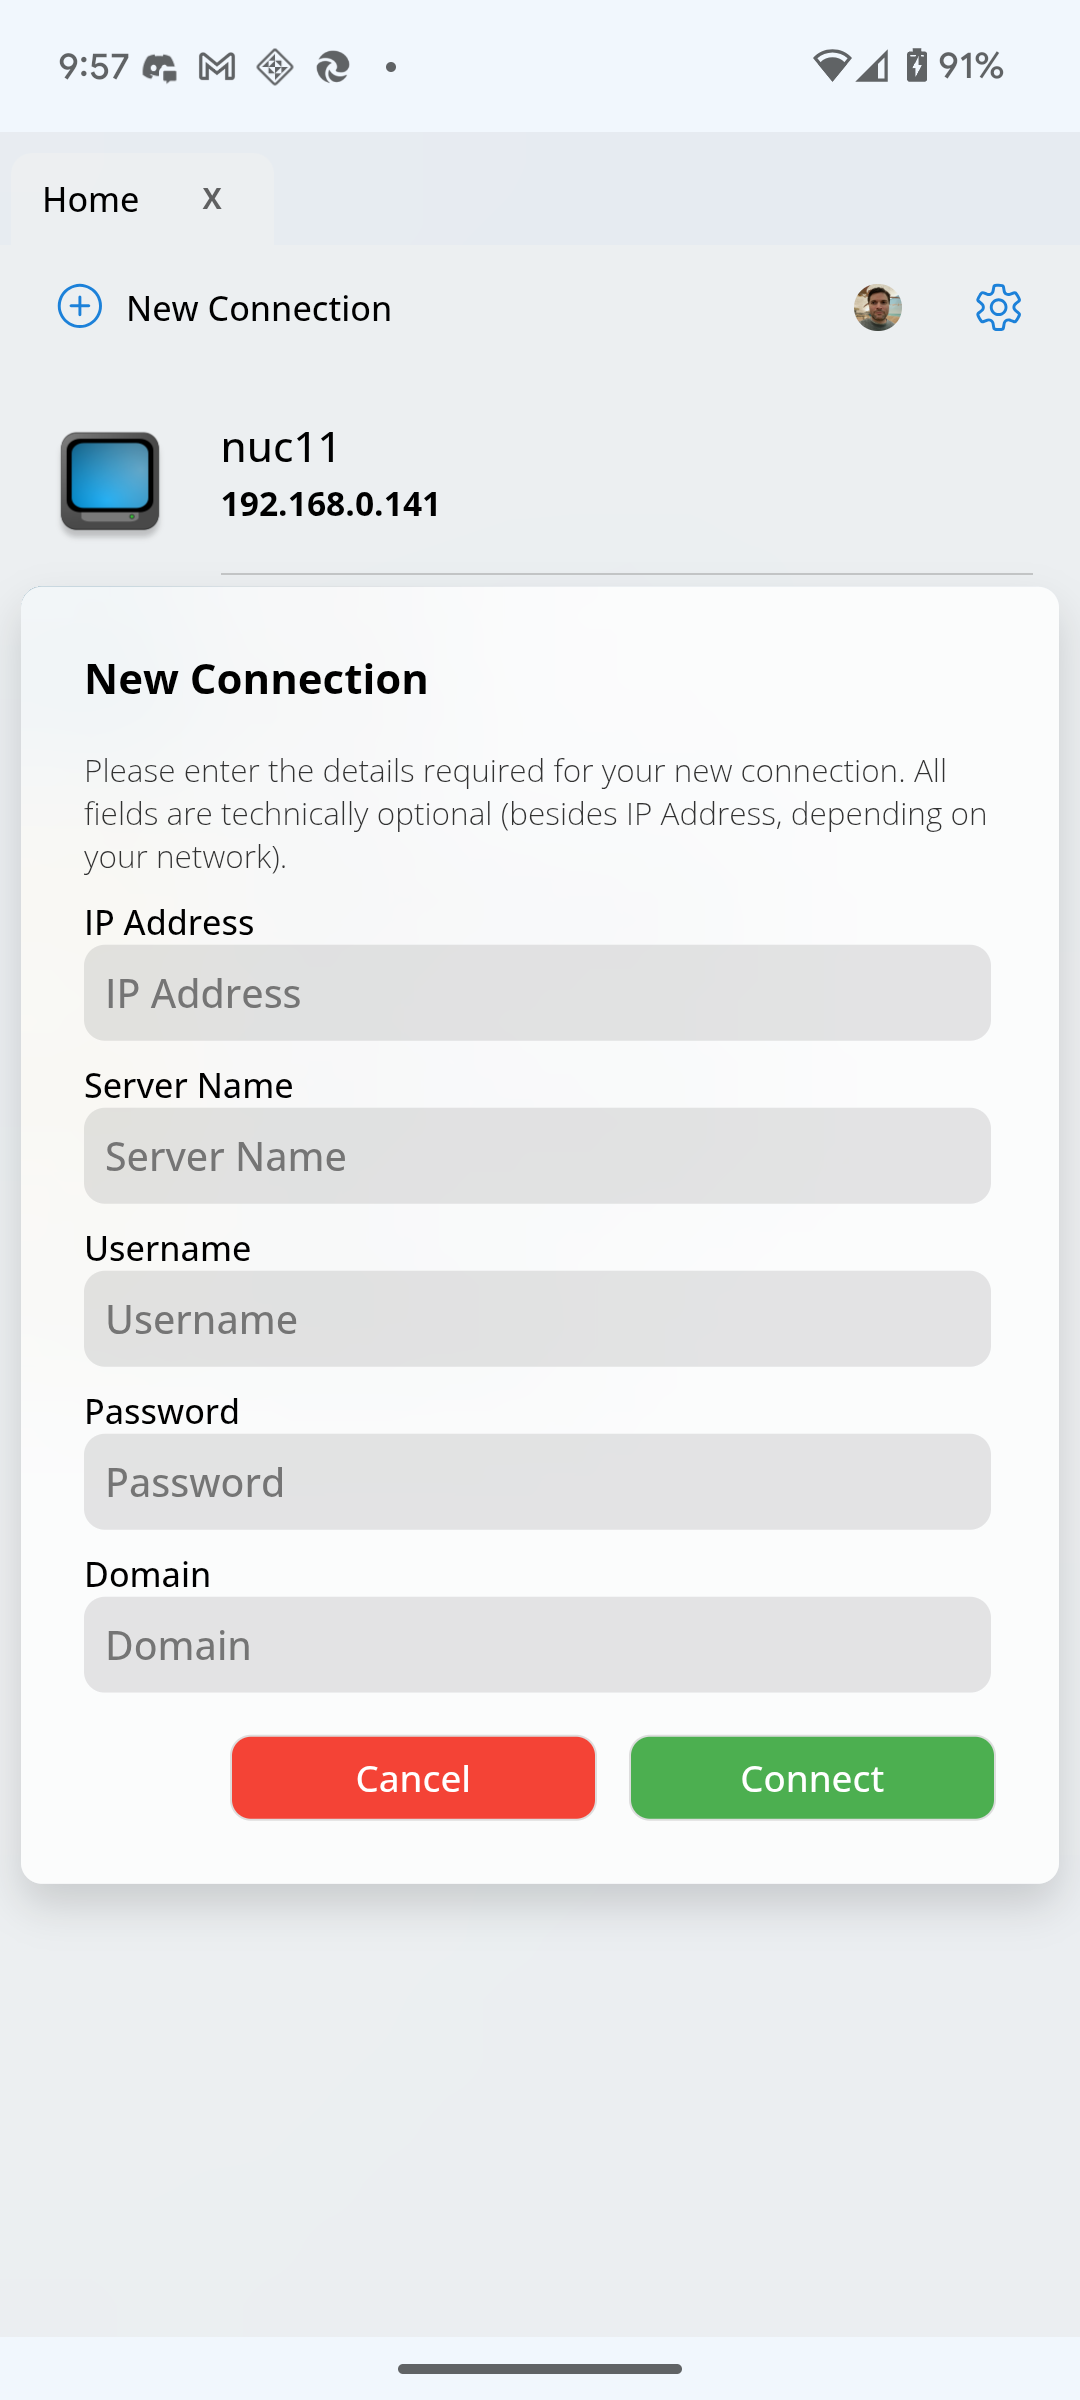1080x2400 pixels.
Task: Click the Domain entry field
Action: [x=537, y=1645]
